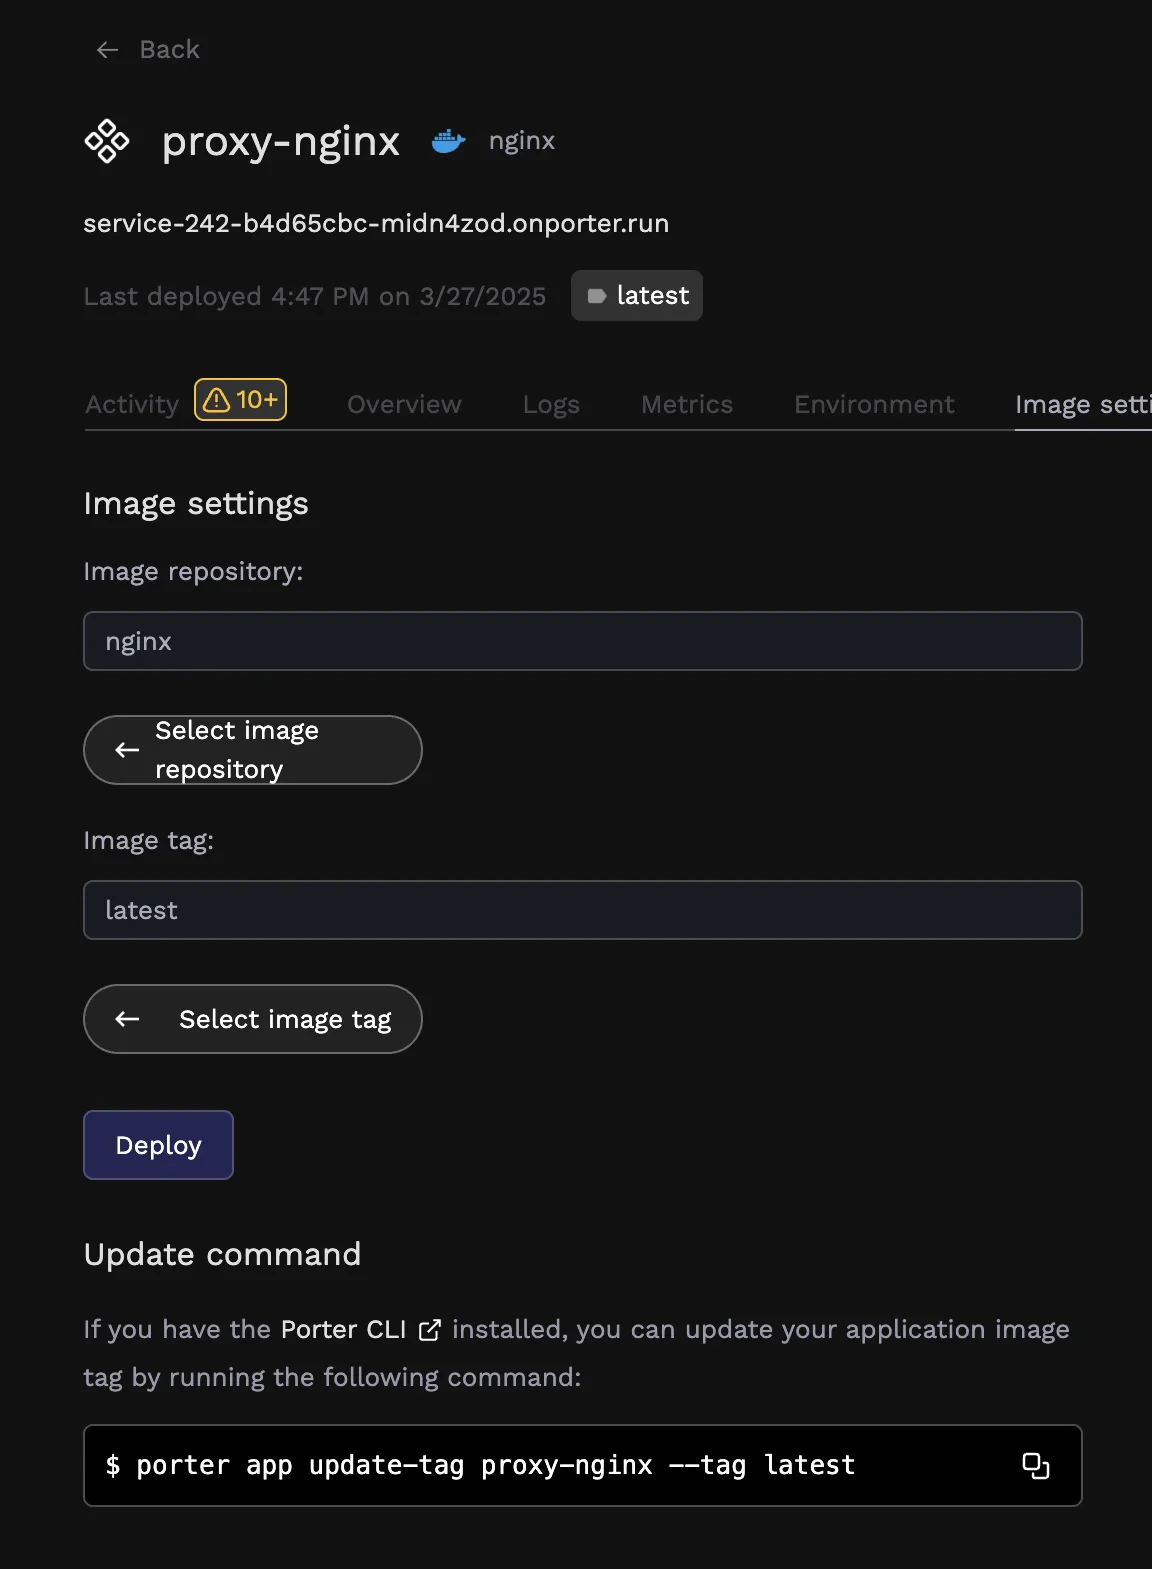Click the 10+ warning badge on Activity
The width and height of the screenshot is (1152, 1569).
(x=240, y=400)
